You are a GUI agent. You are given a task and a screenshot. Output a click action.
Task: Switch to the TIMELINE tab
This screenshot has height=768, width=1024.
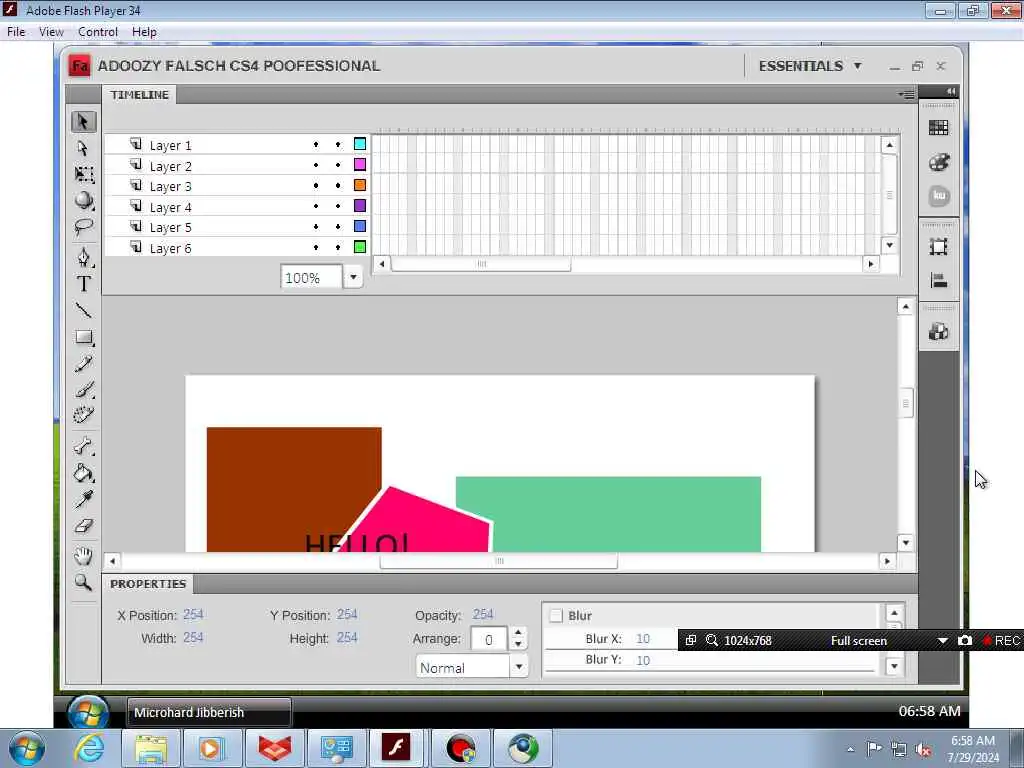click(139, 95)
